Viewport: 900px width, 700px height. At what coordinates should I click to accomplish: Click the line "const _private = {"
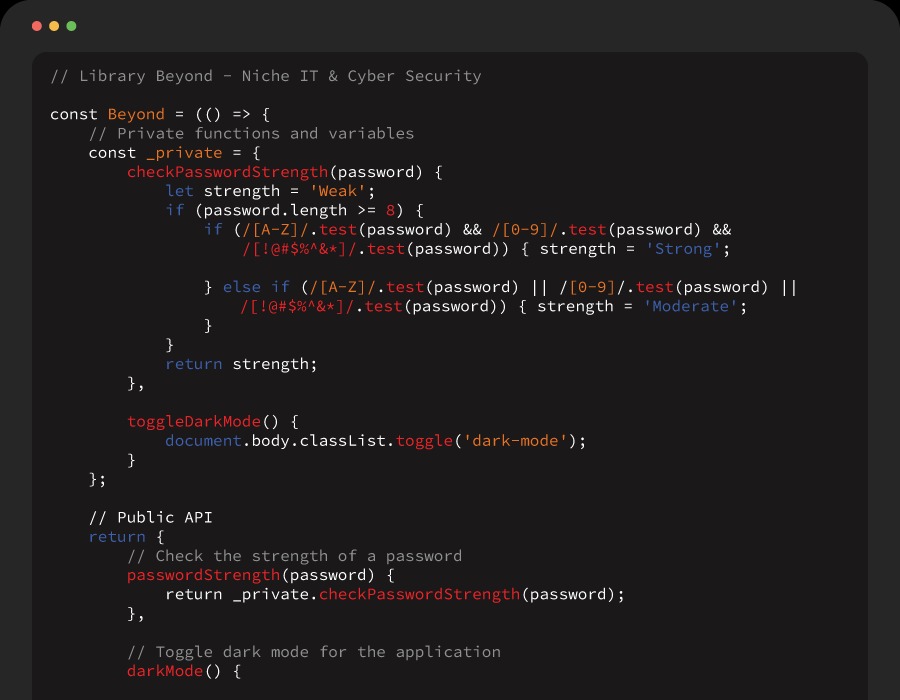[x=174, y=153]
